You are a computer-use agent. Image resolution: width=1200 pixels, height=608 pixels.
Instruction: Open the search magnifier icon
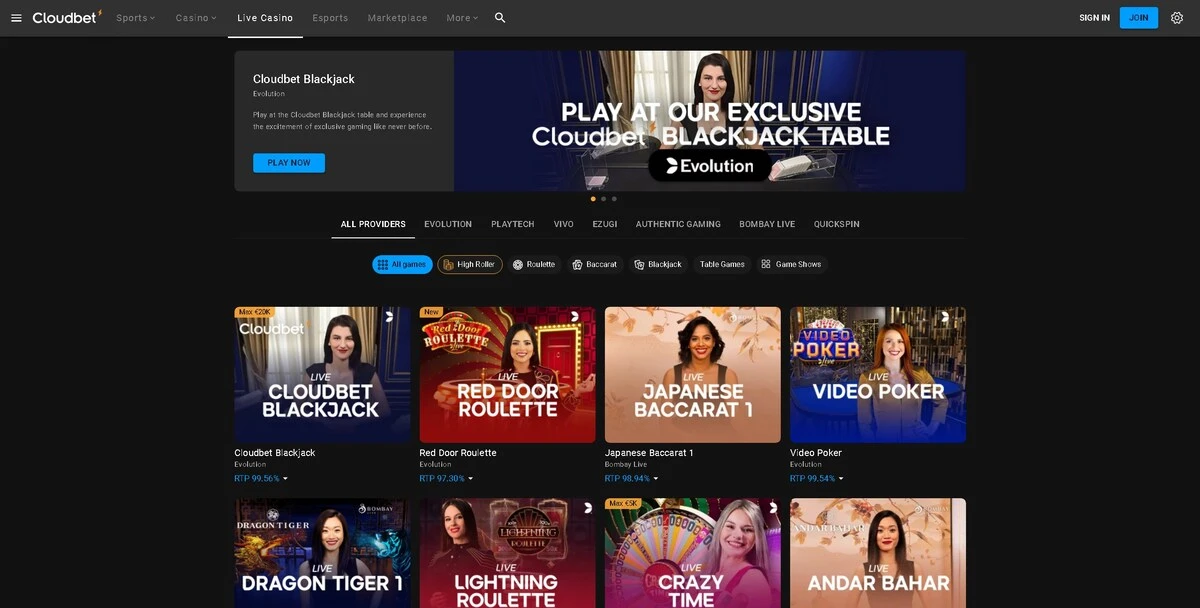click(500, 18)
